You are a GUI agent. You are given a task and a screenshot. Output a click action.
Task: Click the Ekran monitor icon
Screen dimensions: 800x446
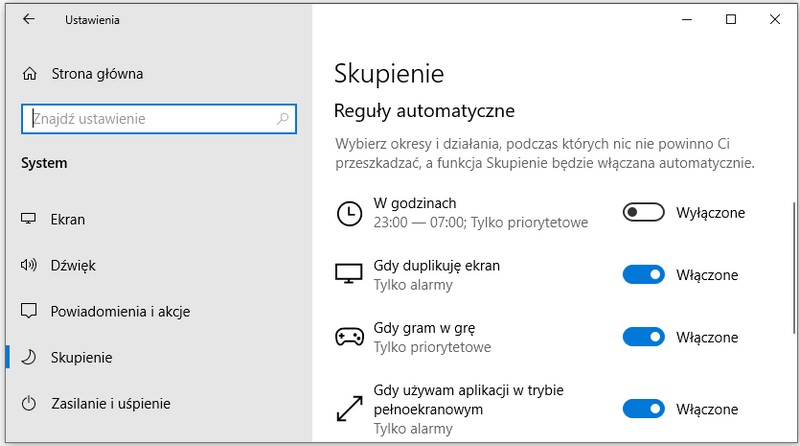29,220
